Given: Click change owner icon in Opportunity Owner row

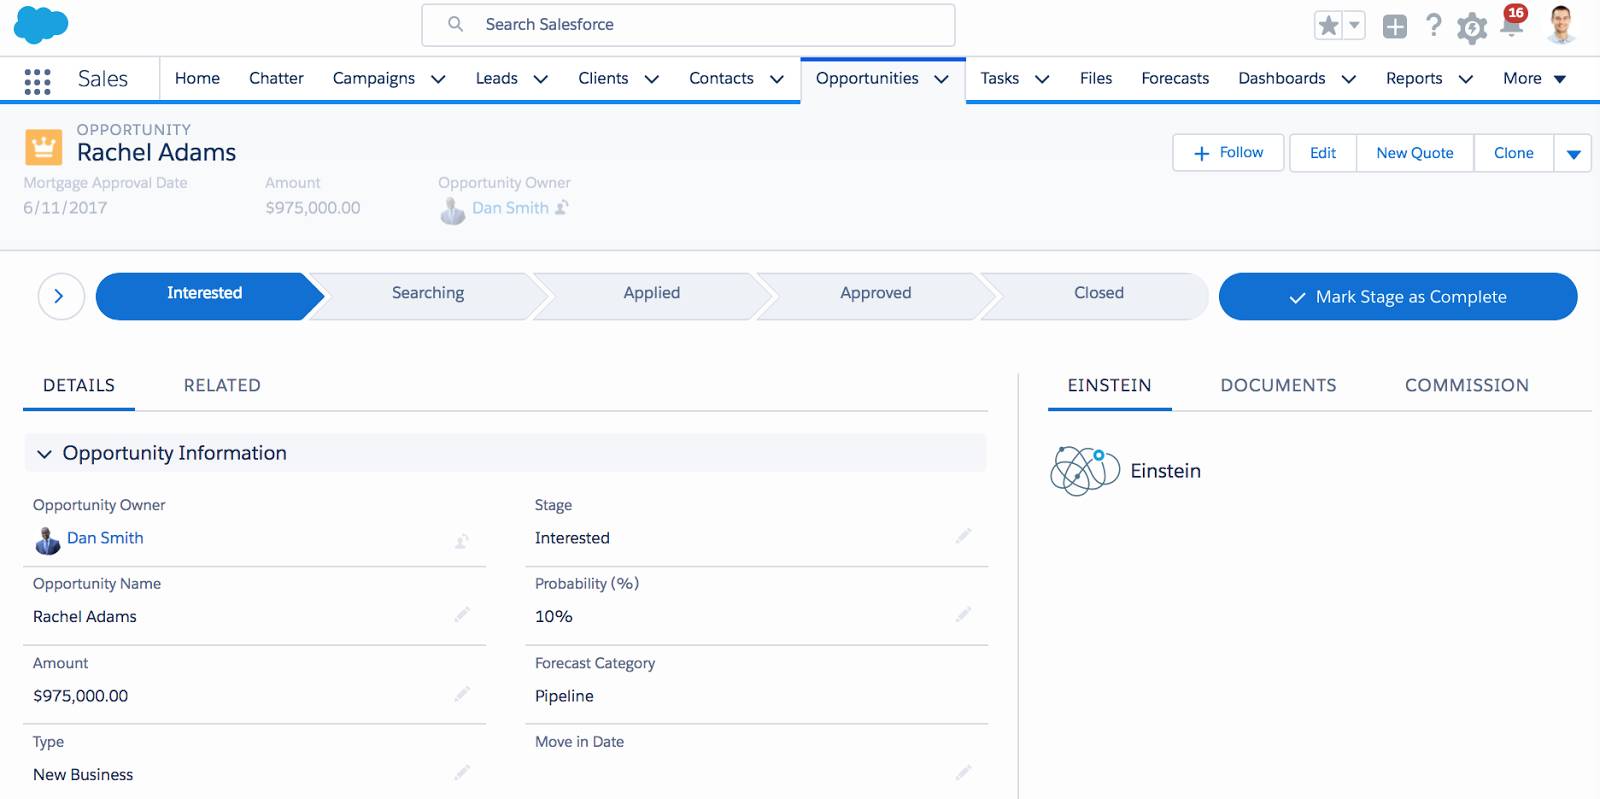Looking at the screenshot, I should click(462, 541).
